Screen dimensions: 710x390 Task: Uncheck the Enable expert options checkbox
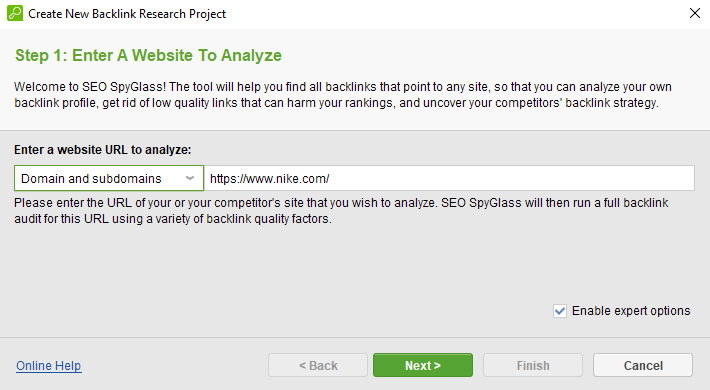pos(560,311)
